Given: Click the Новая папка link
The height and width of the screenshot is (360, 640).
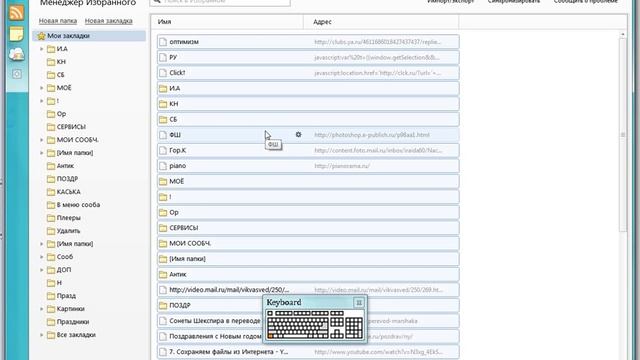Looking at the screenshot, I should point(58,21).
